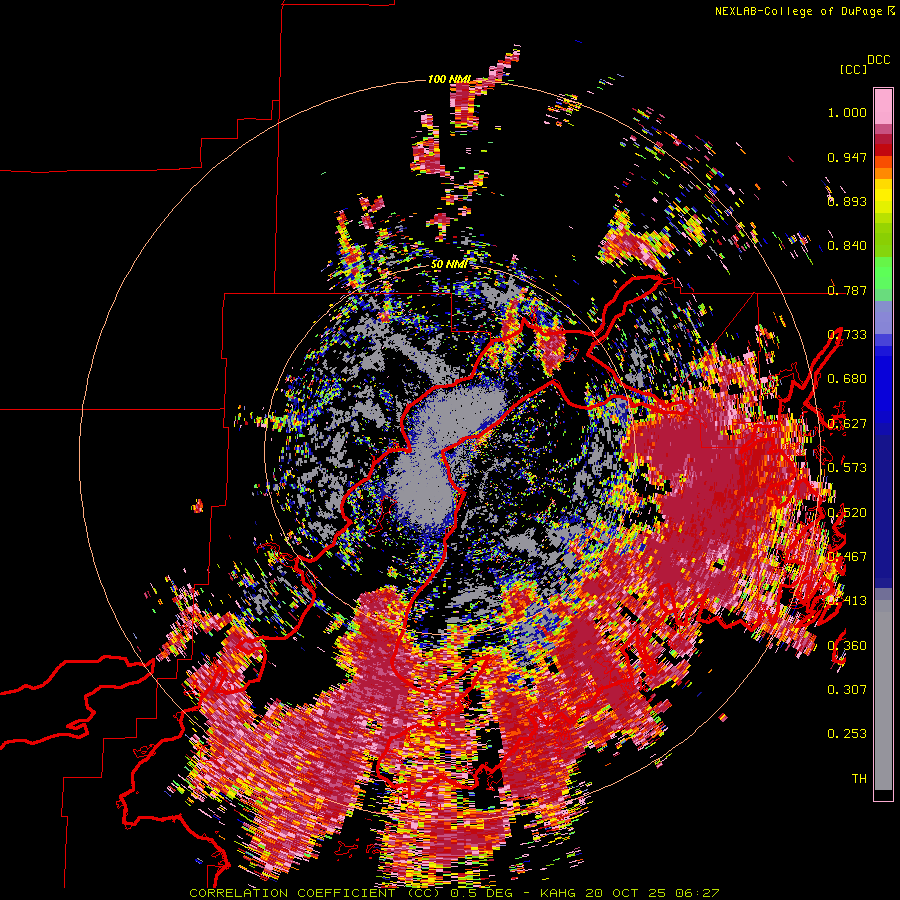900x900 pixels.
Task: Click the NEXLAB-College of DuPage label
Action: 798,11
